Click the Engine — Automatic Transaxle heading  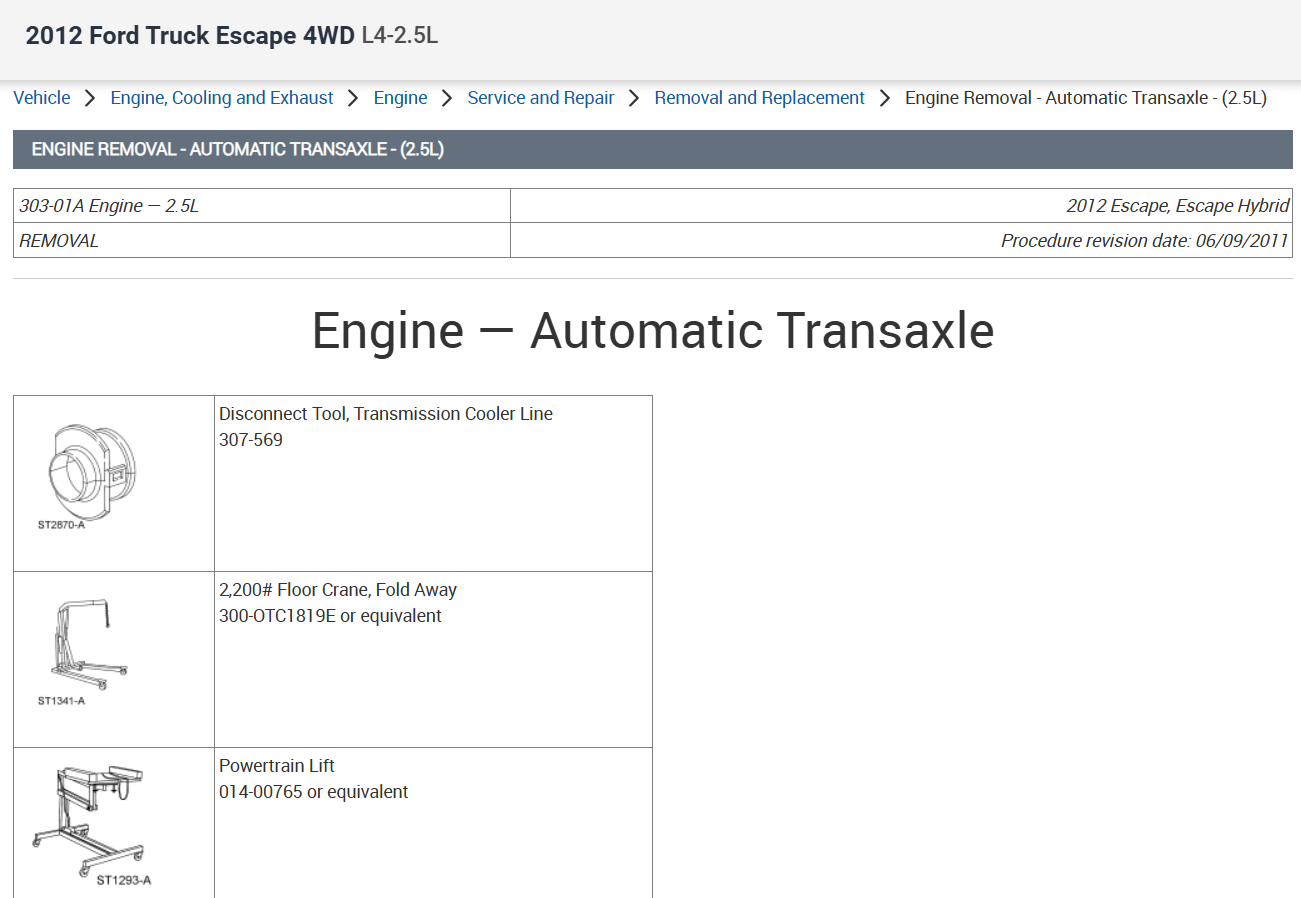tap(652, 330)
